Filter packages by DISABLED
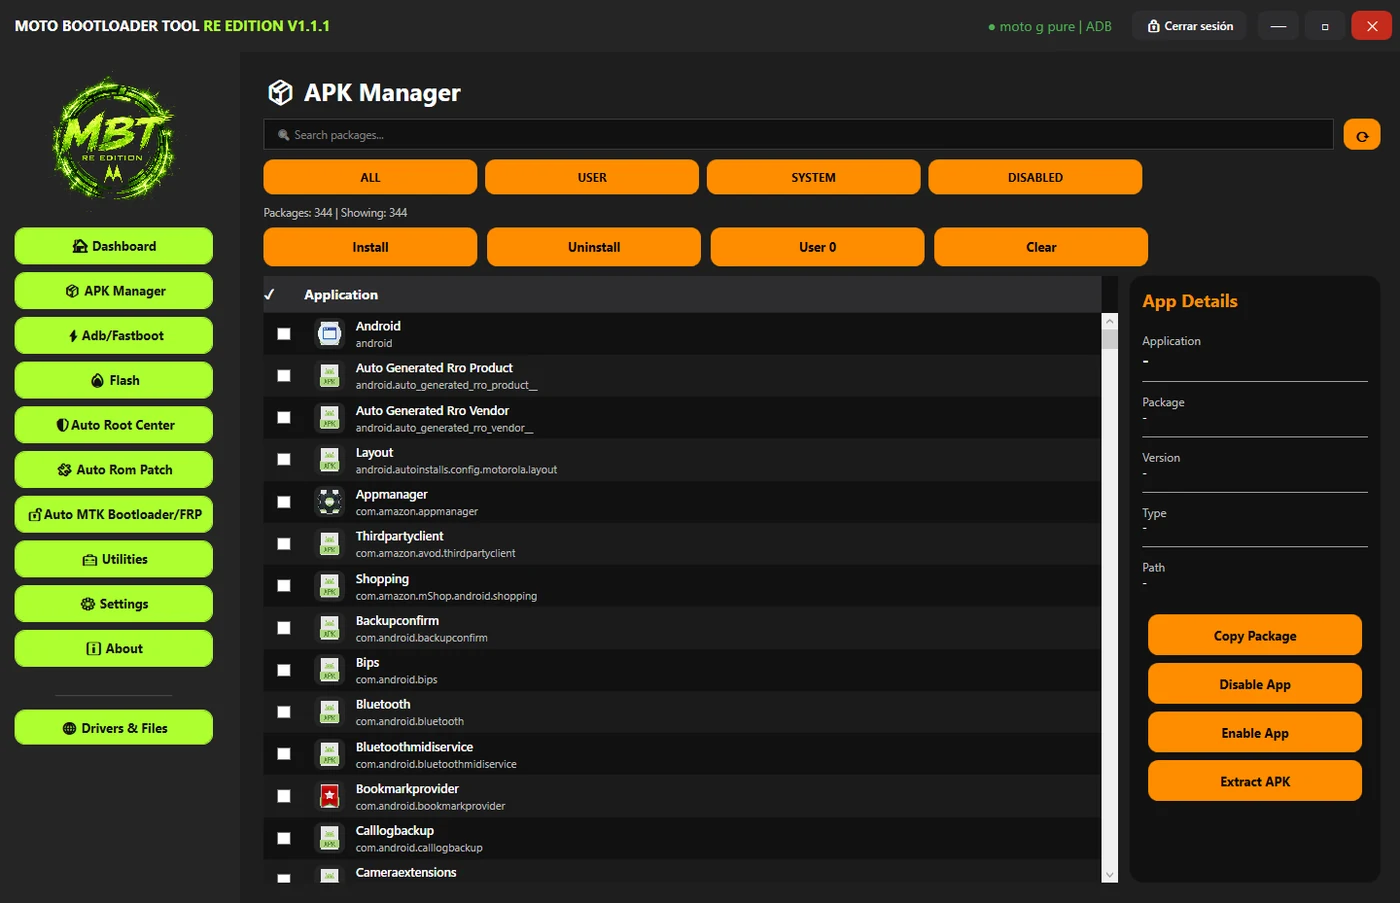 tap(1035, 177)
